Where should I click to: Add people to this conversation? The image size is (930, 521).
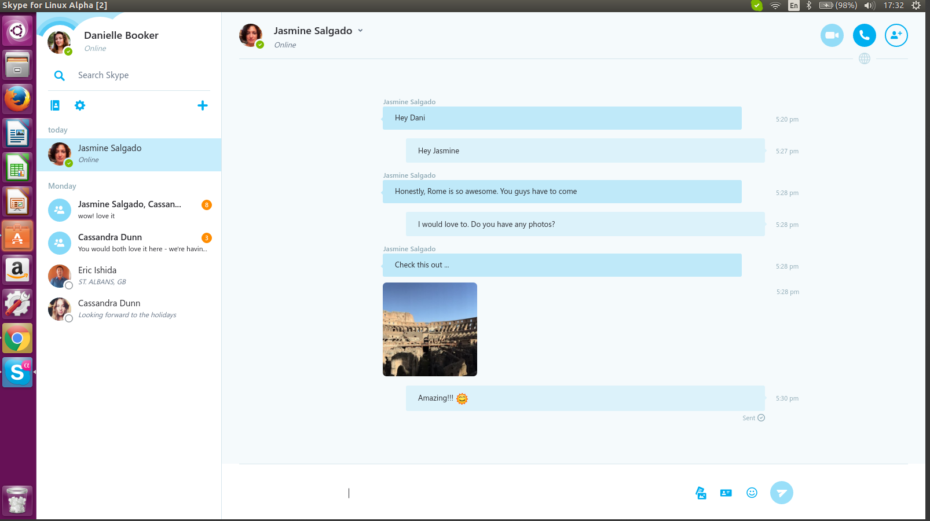pyautogui.click(x=896, y=35)
